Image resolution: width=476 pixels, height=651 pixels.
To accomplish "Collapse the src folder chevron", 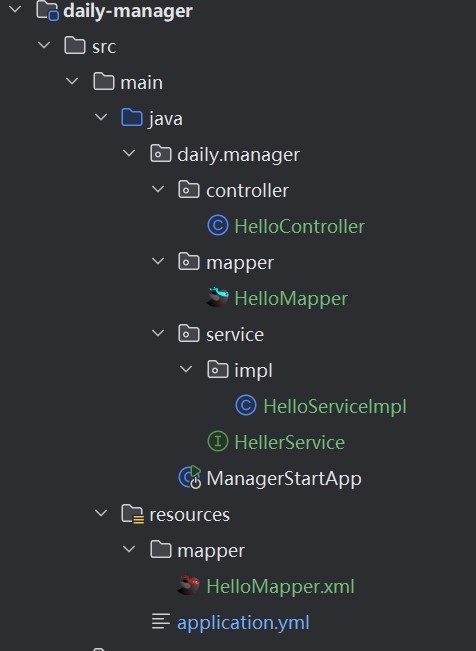I will (x=44, y=45).
